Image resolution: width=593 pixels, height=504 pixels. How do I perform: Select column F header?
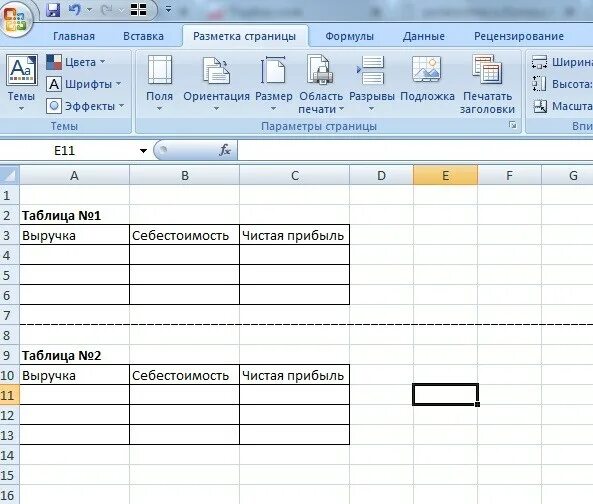pos(509,175)
